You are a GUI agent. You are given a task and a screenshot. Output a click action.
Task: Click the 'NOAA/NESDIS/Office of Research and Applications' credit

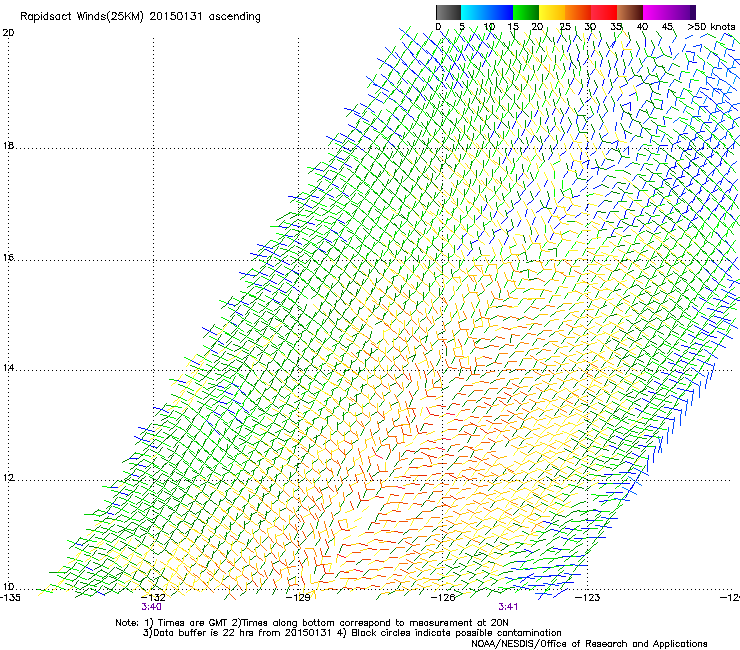pos(589,644)
